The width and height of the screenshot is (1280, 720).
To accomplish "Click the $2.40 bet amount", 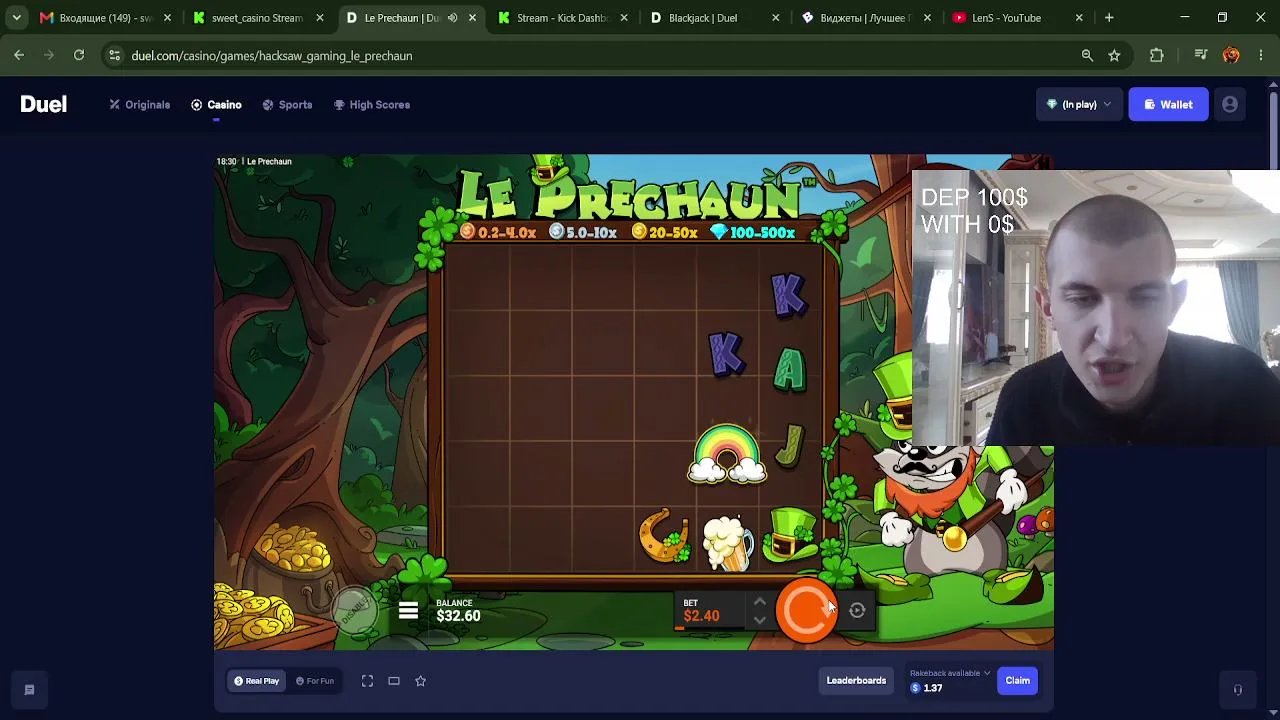I will click(x=701, y=616).
